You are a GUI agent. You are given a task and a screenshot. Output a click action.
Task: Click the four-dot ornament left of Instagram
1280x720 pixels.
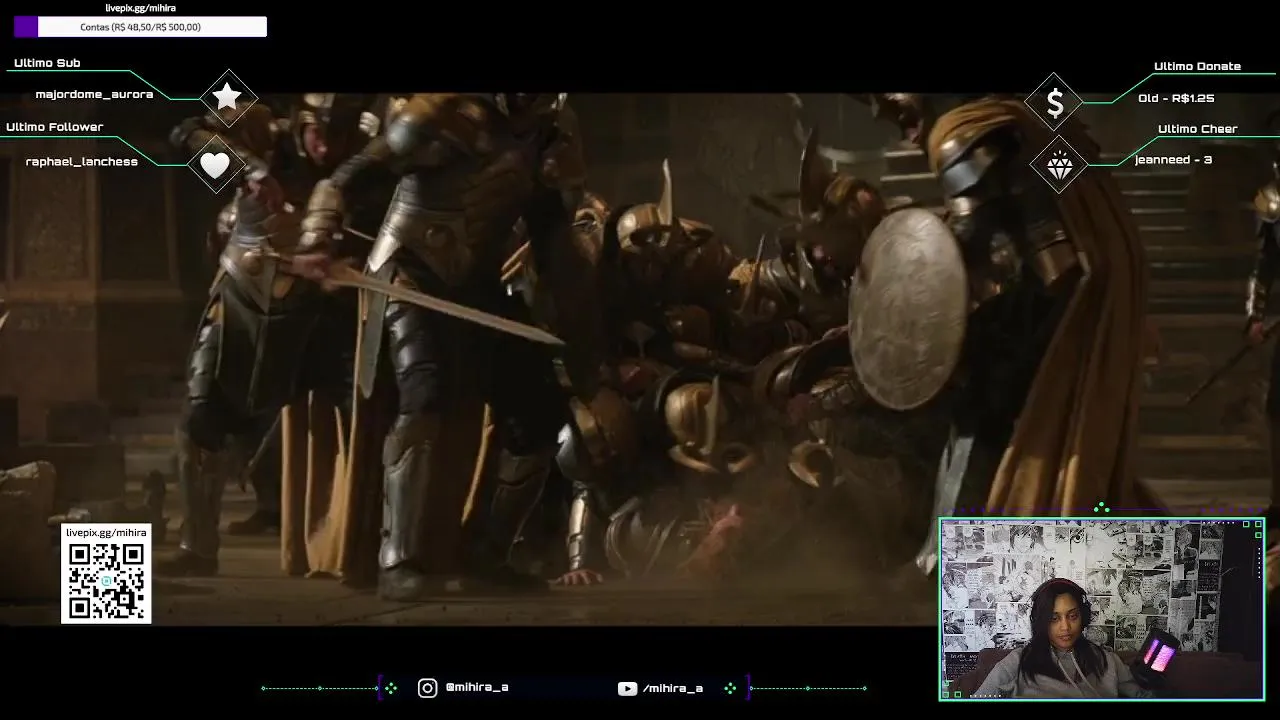click(x=391, y=688)
